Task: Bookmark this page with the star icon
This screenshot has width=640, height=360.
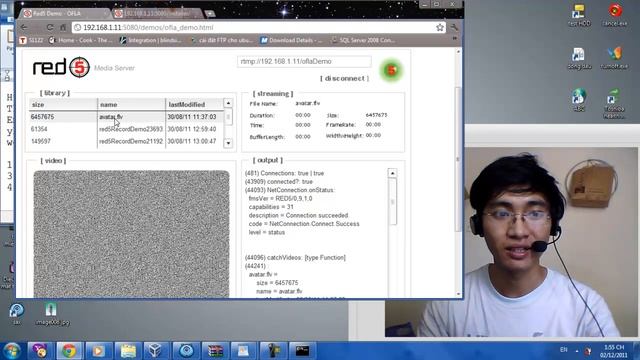Action: tap(440, 27)
